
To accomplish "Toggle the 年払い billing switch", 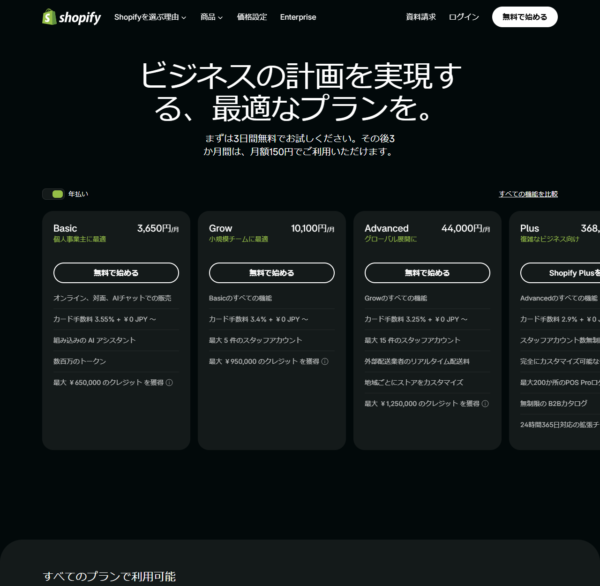I will (53, 194).
